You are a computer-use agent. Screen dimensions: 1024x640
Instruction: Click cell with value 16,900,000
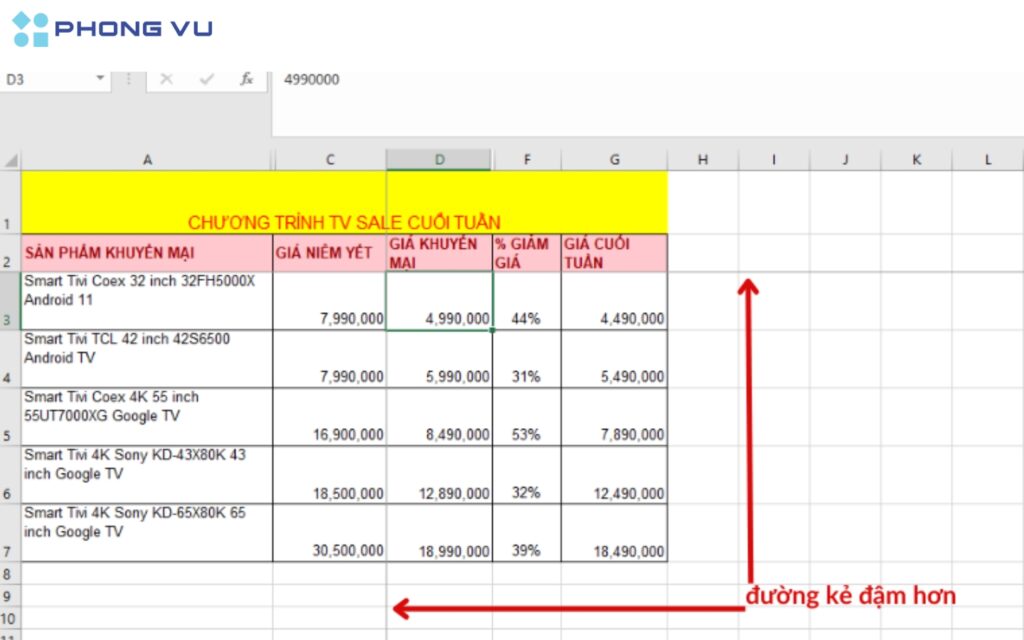[330, 417]
